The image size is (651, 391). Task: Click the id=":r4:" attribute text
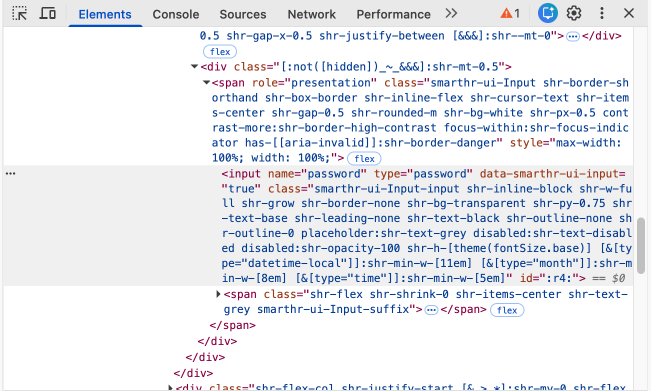tap(549, 278)
